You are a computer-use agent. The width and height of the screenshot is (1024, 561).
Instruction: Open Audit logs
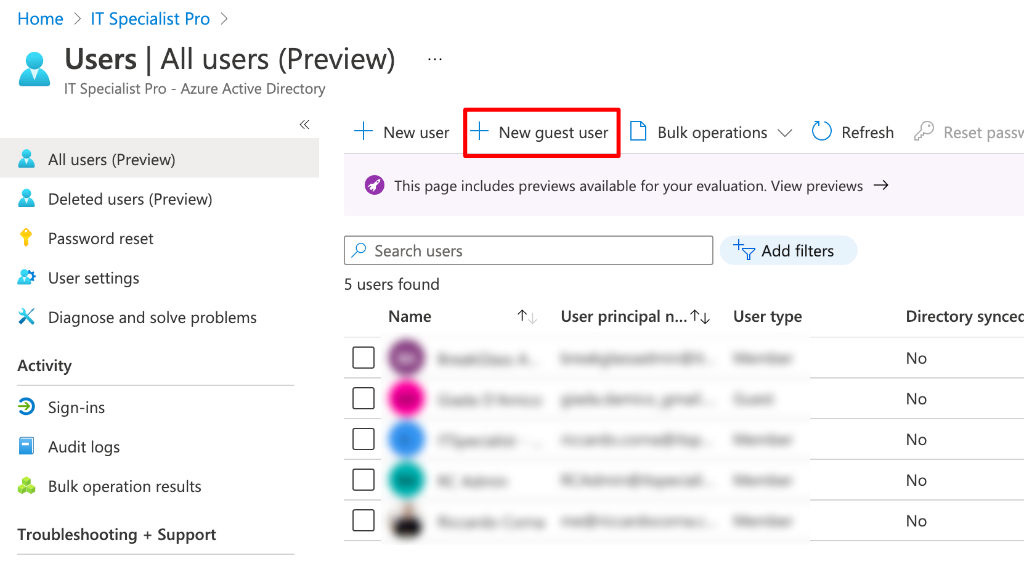(x=84, y=447)
